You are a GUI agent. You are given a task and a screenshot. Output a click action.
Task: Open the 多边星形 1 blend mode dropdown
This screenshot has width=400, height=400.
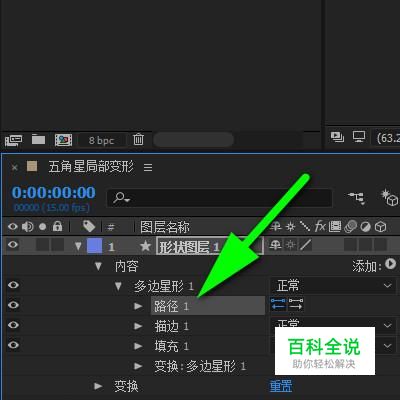332,286
